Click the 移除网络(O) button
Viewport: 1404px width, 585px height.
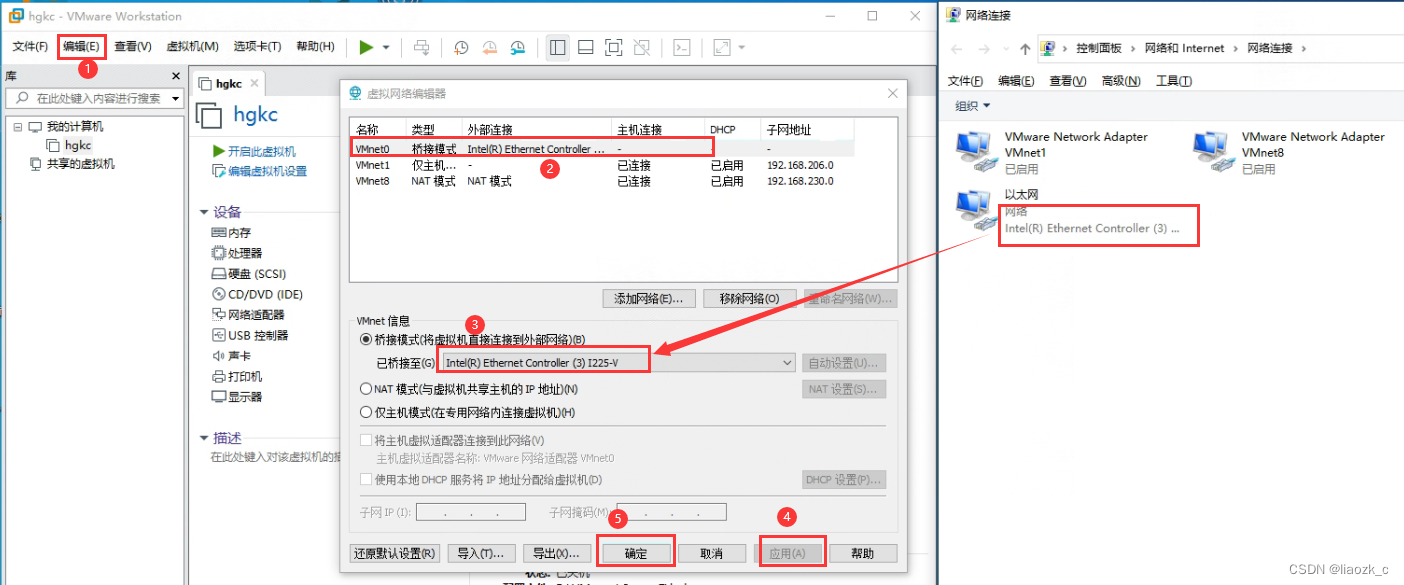[750, 298]
